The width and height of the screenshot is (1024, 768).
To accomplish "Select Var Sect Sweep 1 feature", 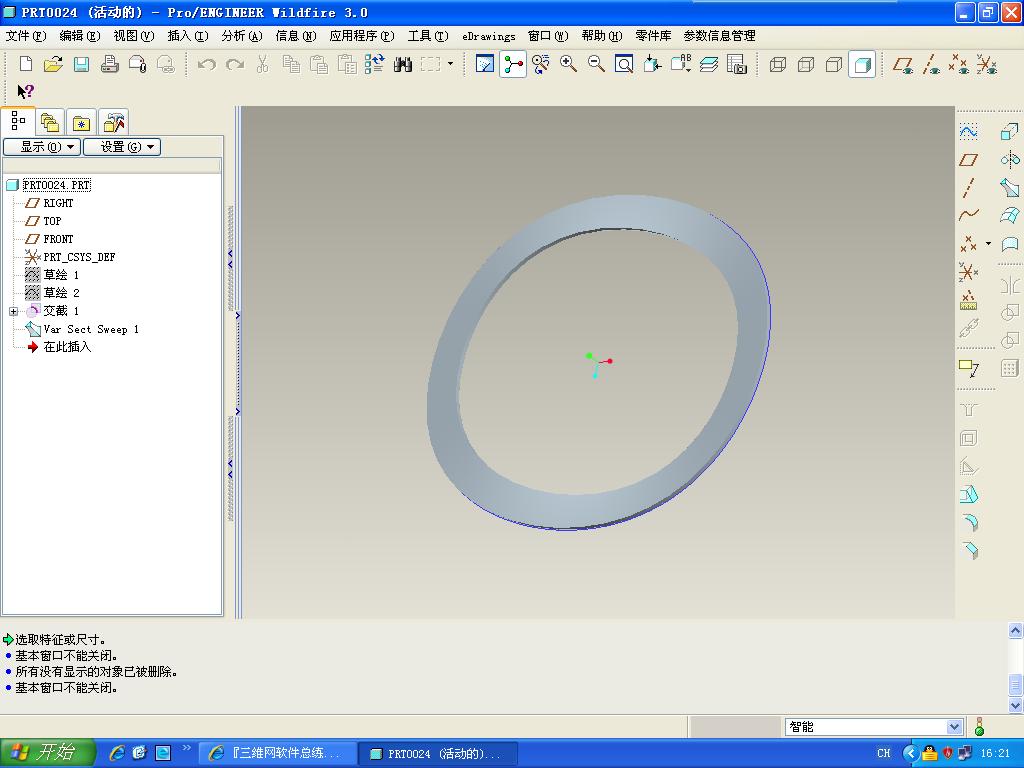I will (x=91, y=329).
